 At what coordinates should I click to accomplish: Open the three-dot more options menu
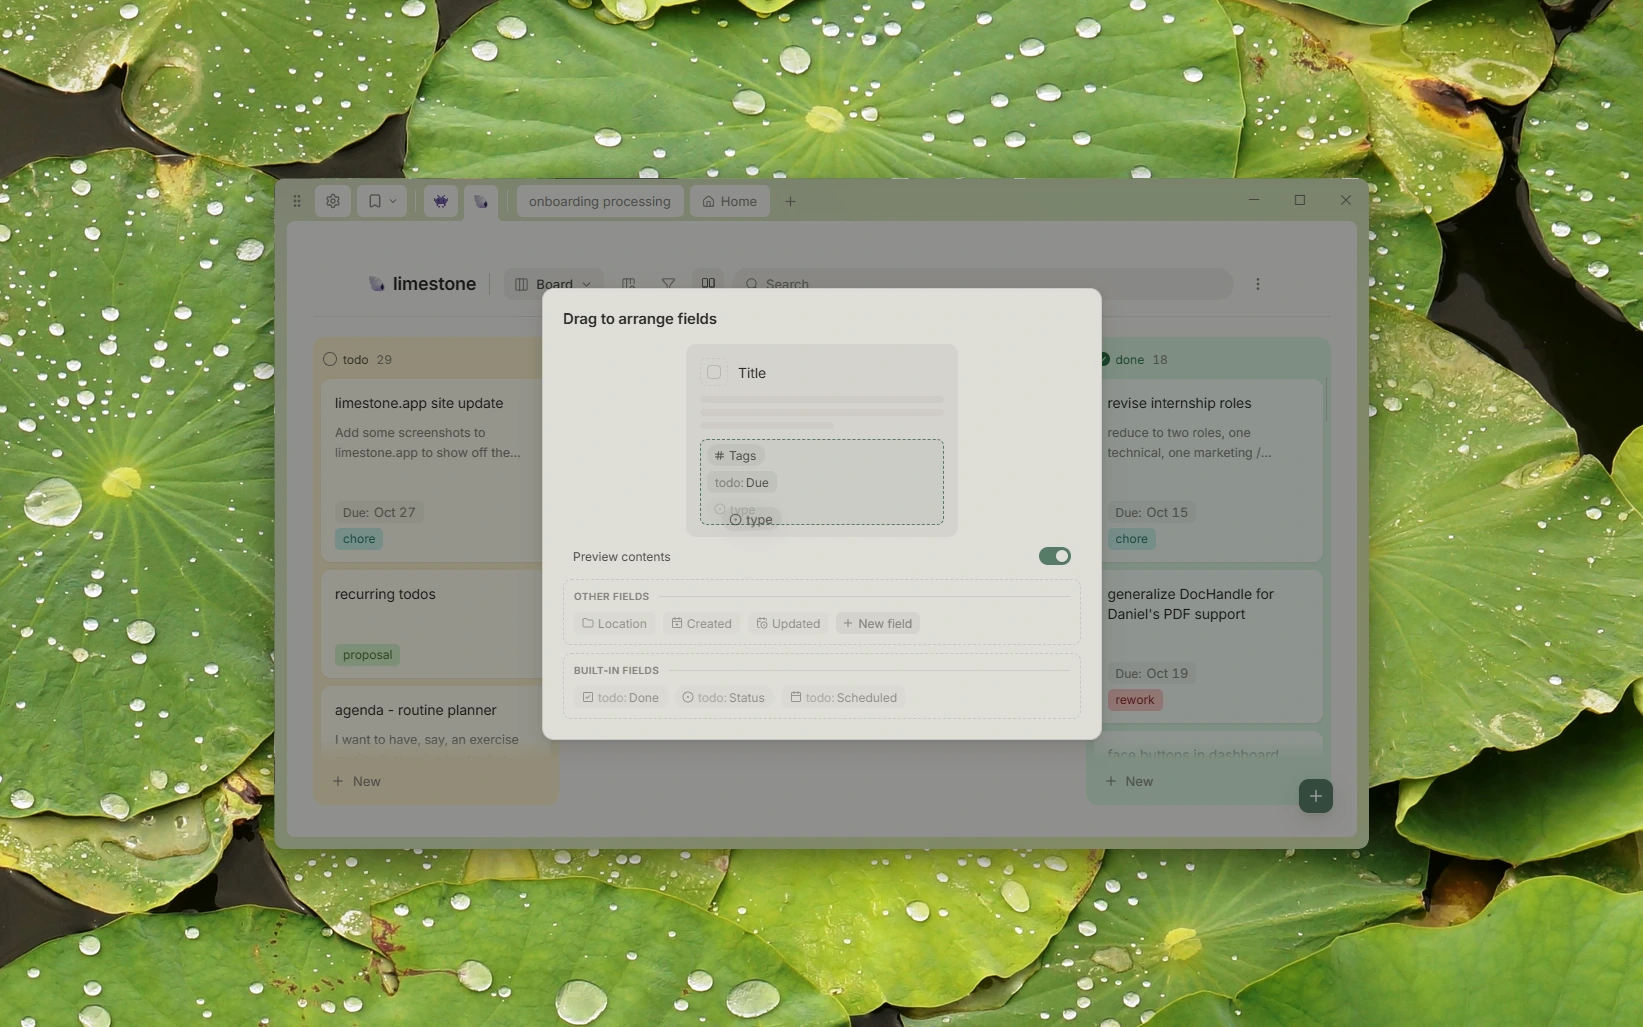1258,284
